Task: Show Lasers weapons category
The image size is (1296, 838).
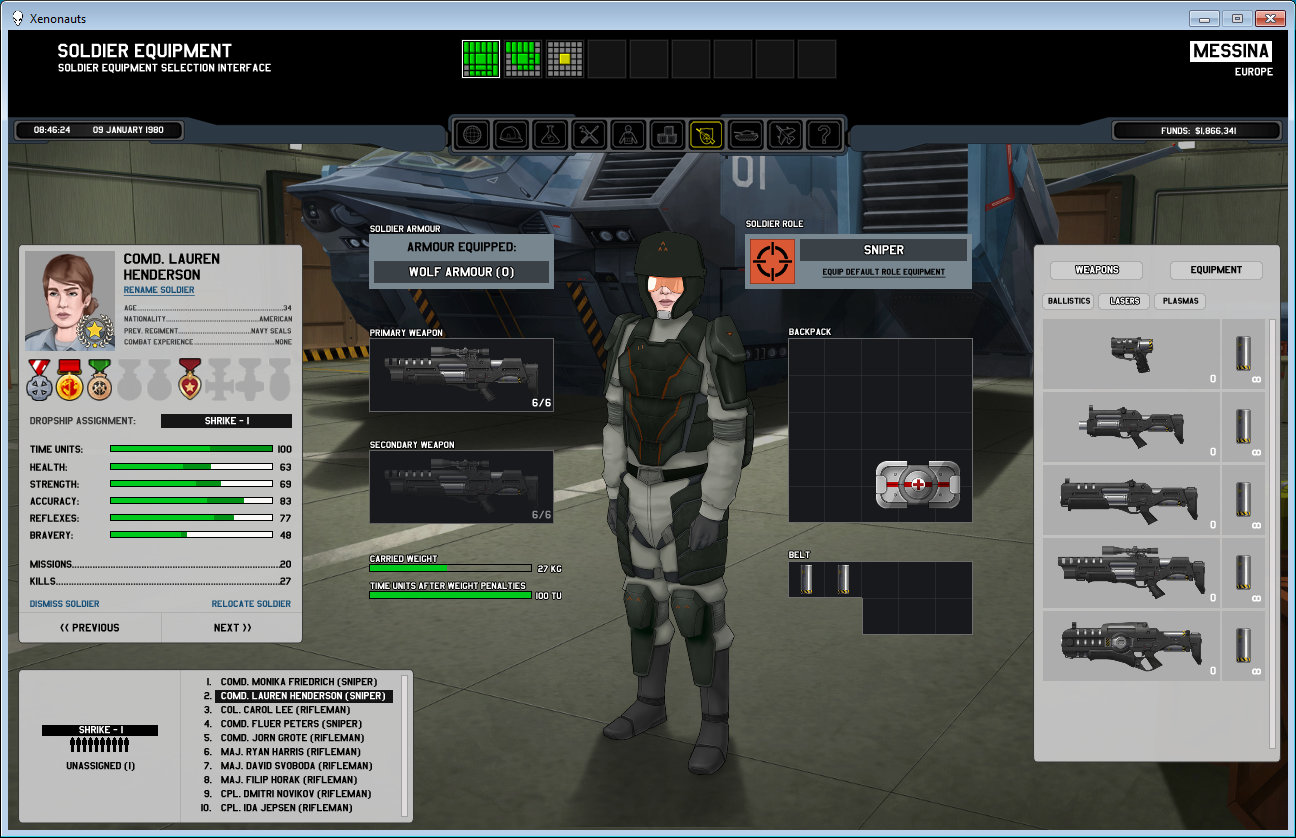Action: pyautogui.click(x=1124, y=301)
